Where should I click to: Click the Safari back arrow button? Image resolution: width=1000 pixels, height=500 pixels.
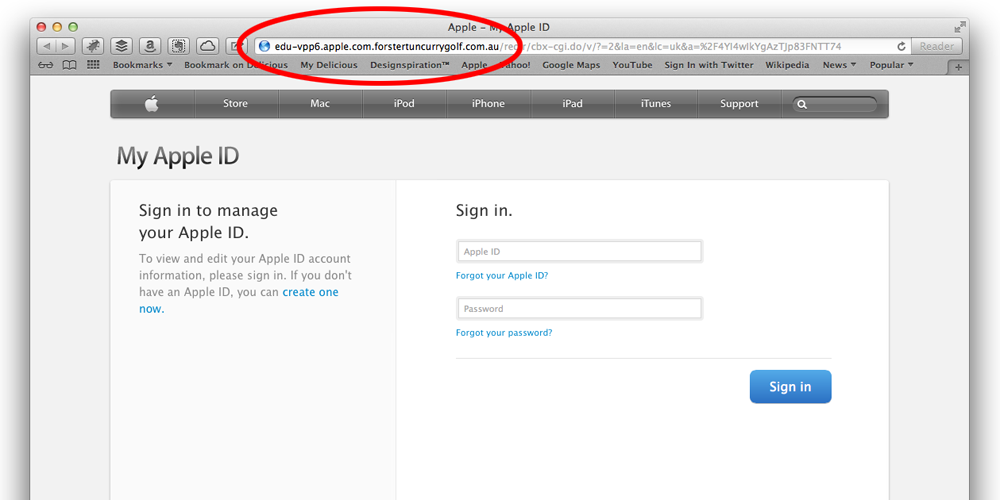46,46
